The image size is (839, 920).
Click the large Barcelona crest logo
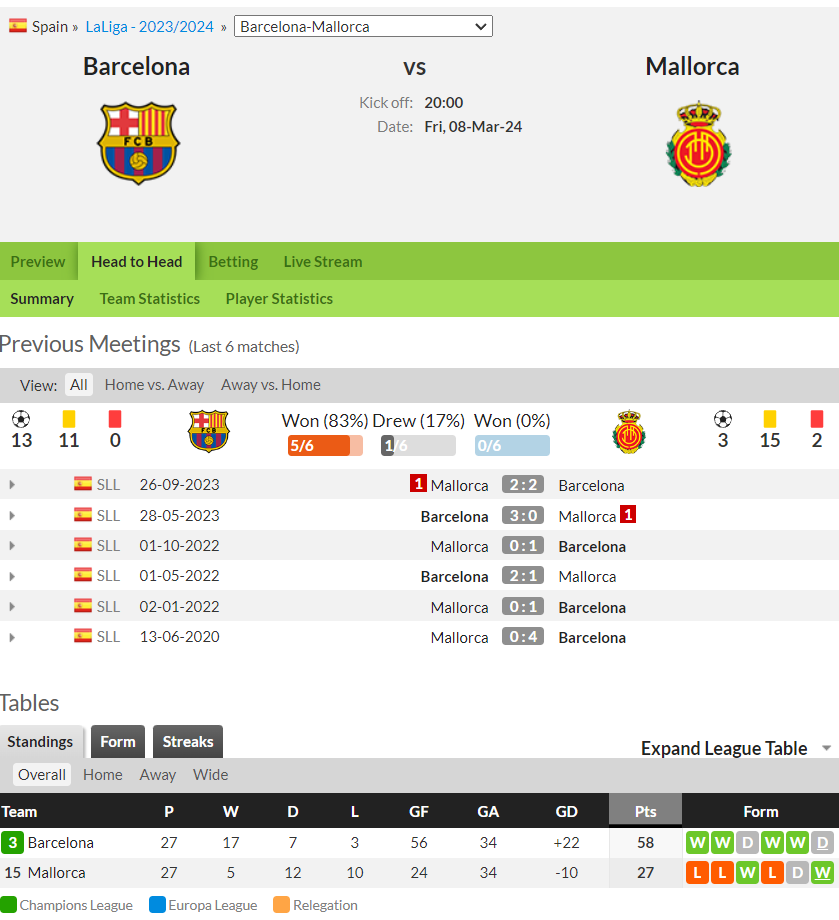click(138, 144)
